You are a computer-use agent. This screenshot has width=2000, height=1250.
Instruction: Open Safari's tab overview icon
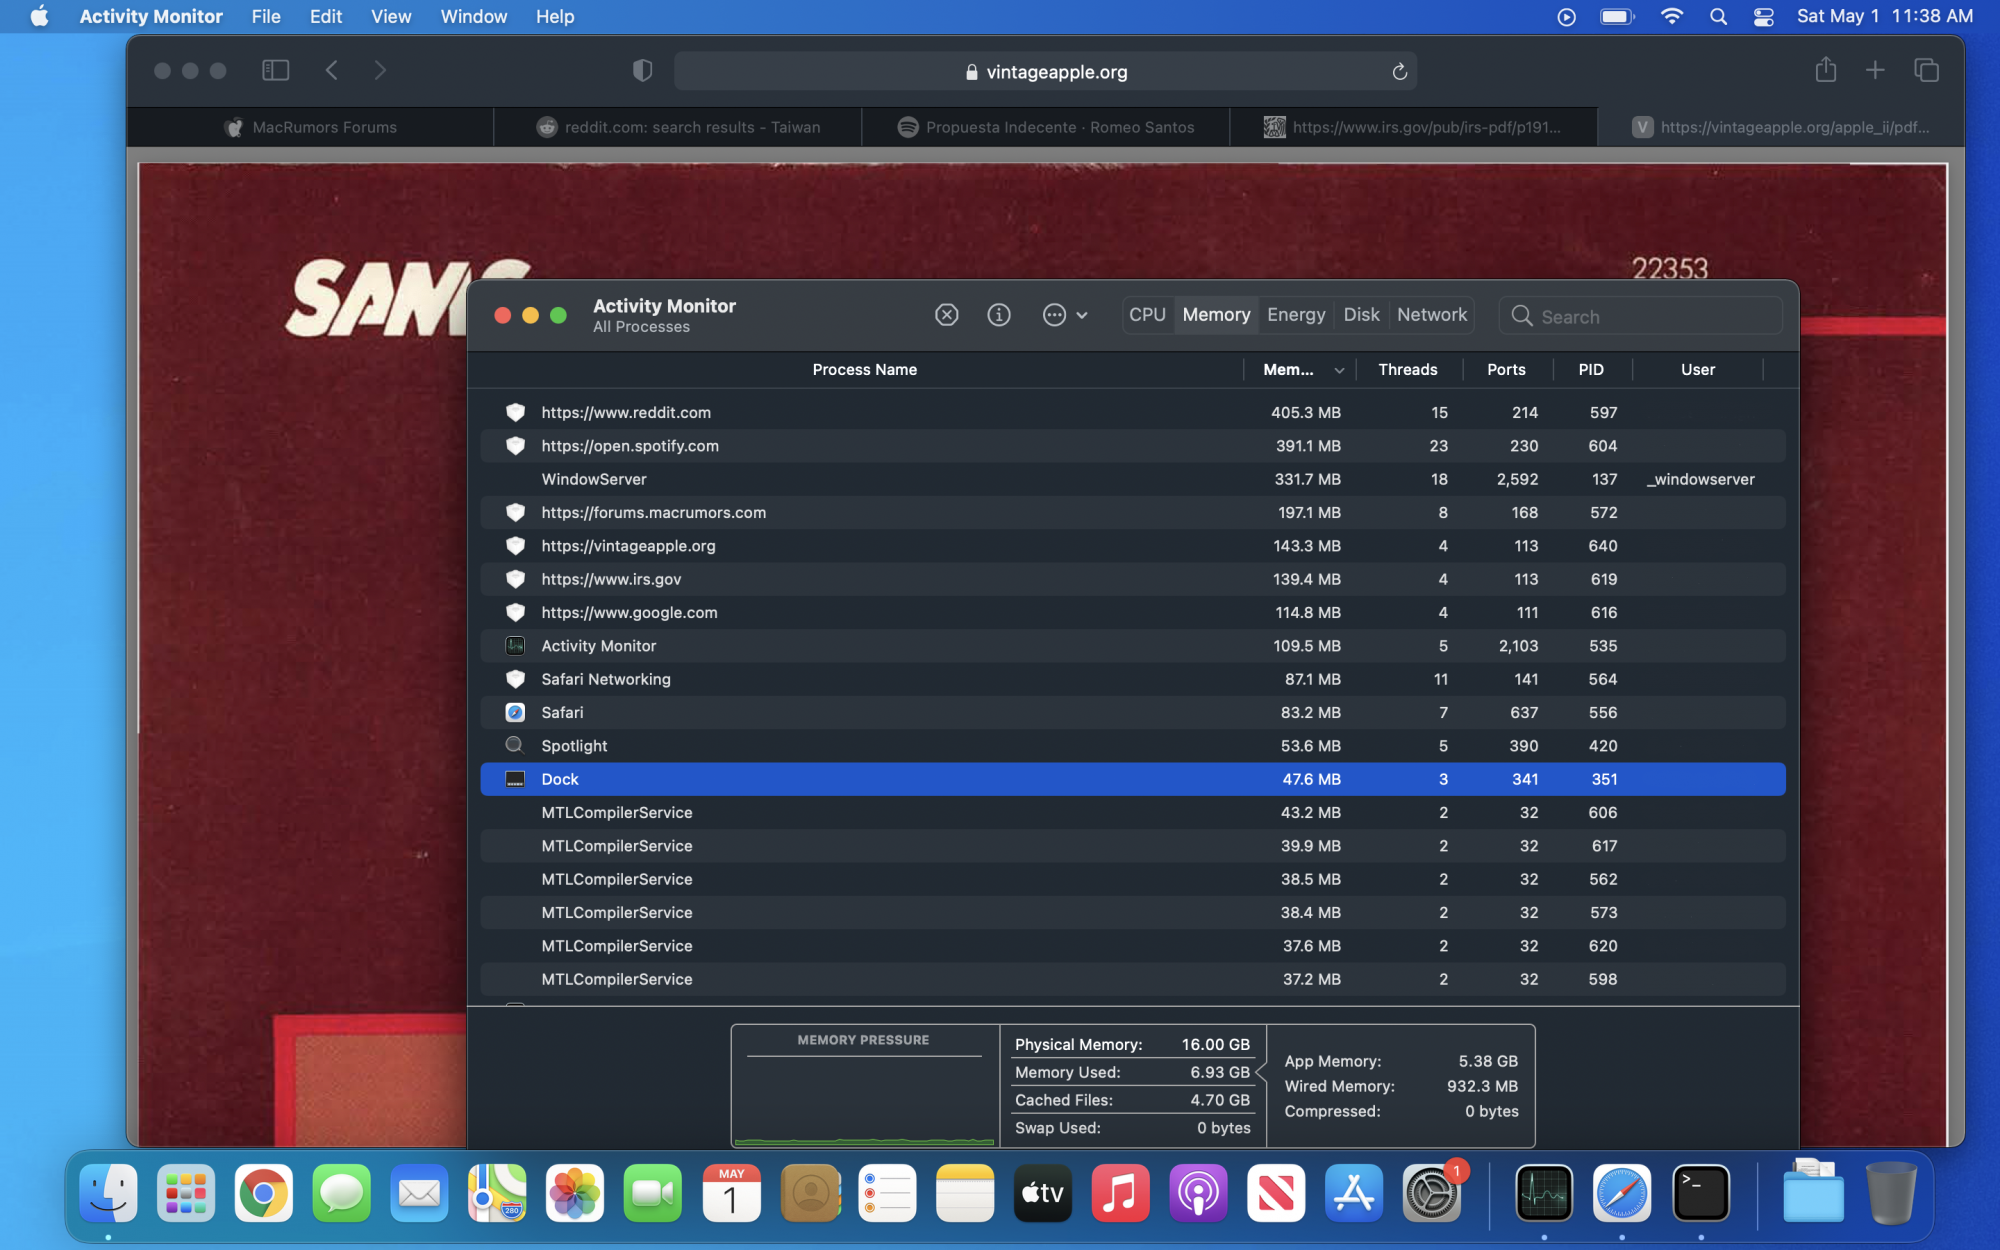click(1926, 70)
